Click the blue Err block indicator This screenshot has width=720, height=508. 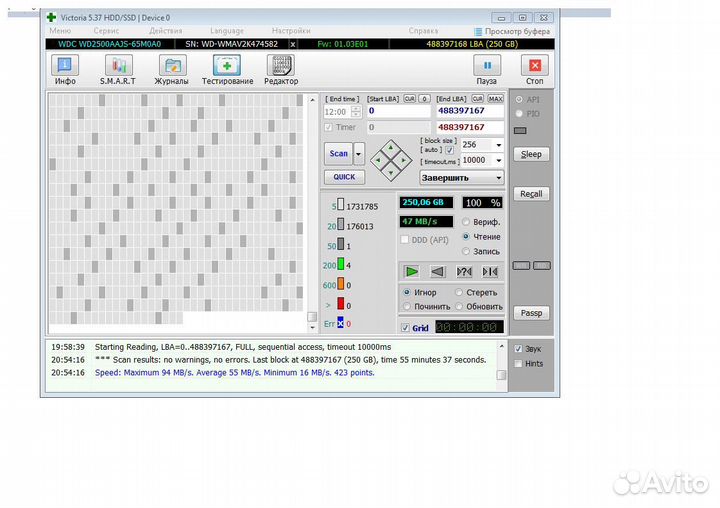click(x=341, y=322)
